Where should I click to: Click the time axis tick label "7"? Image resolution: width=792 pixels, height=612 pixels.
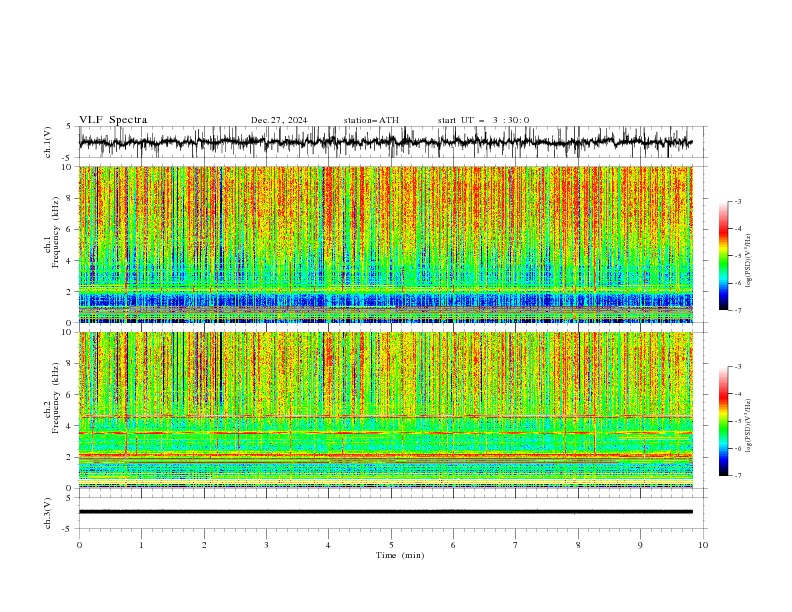[x=515, y=545]
